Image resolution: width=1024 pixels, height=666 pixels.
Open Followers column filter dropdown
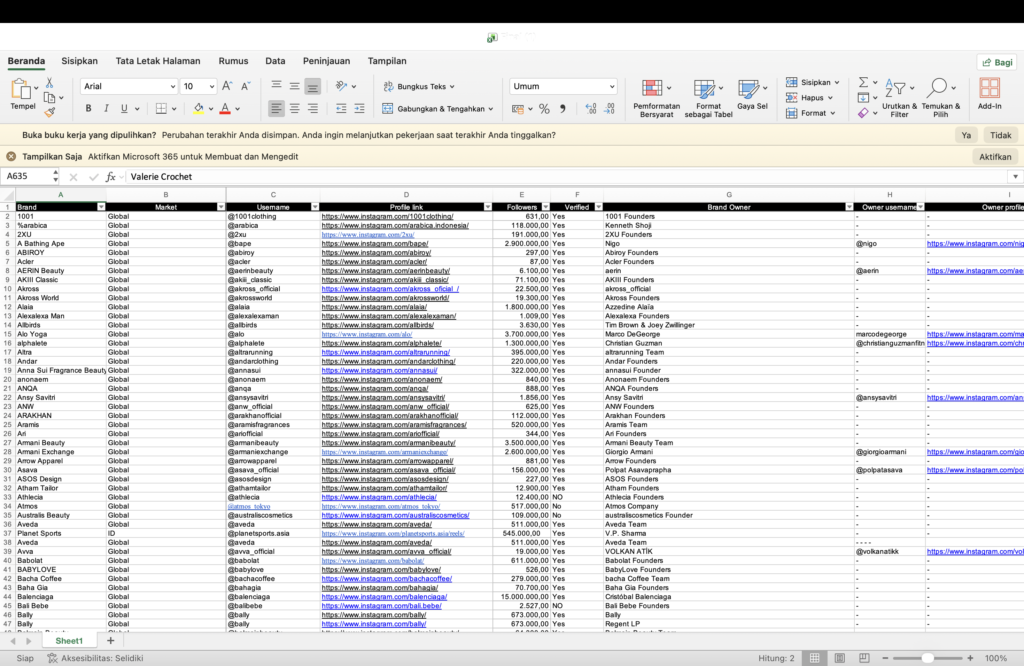(545, 207)
